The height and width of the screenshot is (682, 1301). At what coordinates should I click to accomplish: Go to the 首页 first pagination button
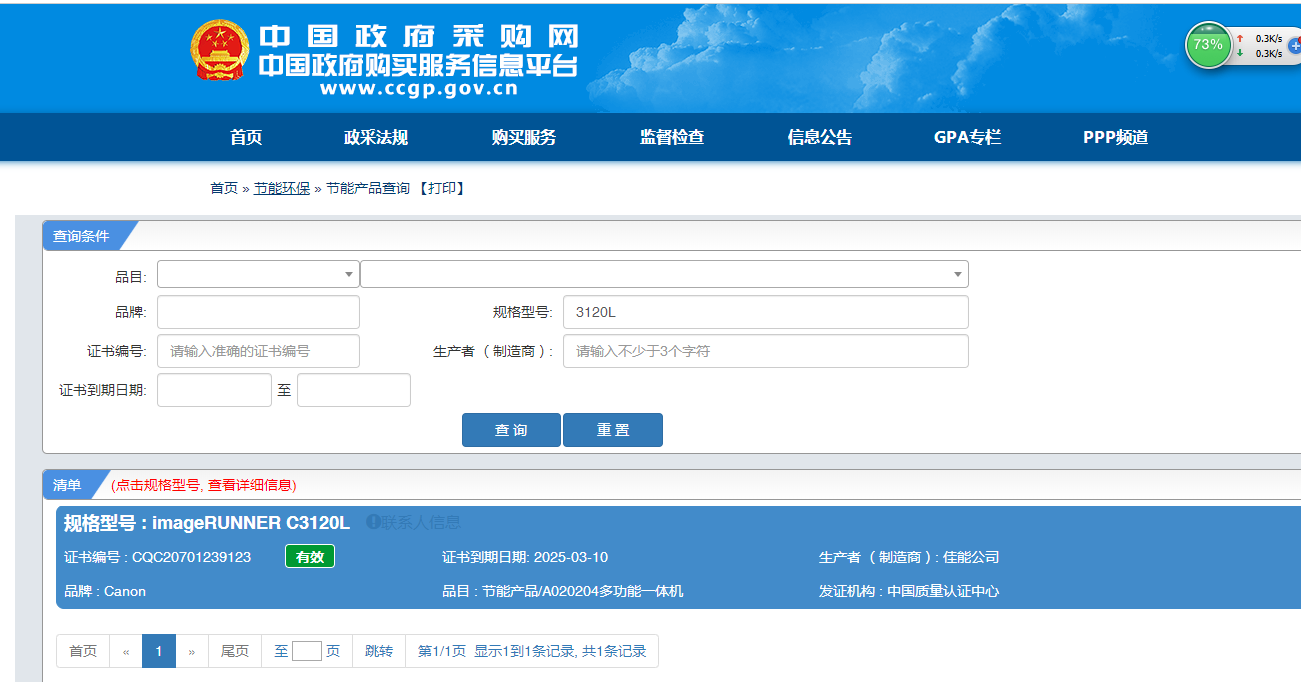click(83, 651)
